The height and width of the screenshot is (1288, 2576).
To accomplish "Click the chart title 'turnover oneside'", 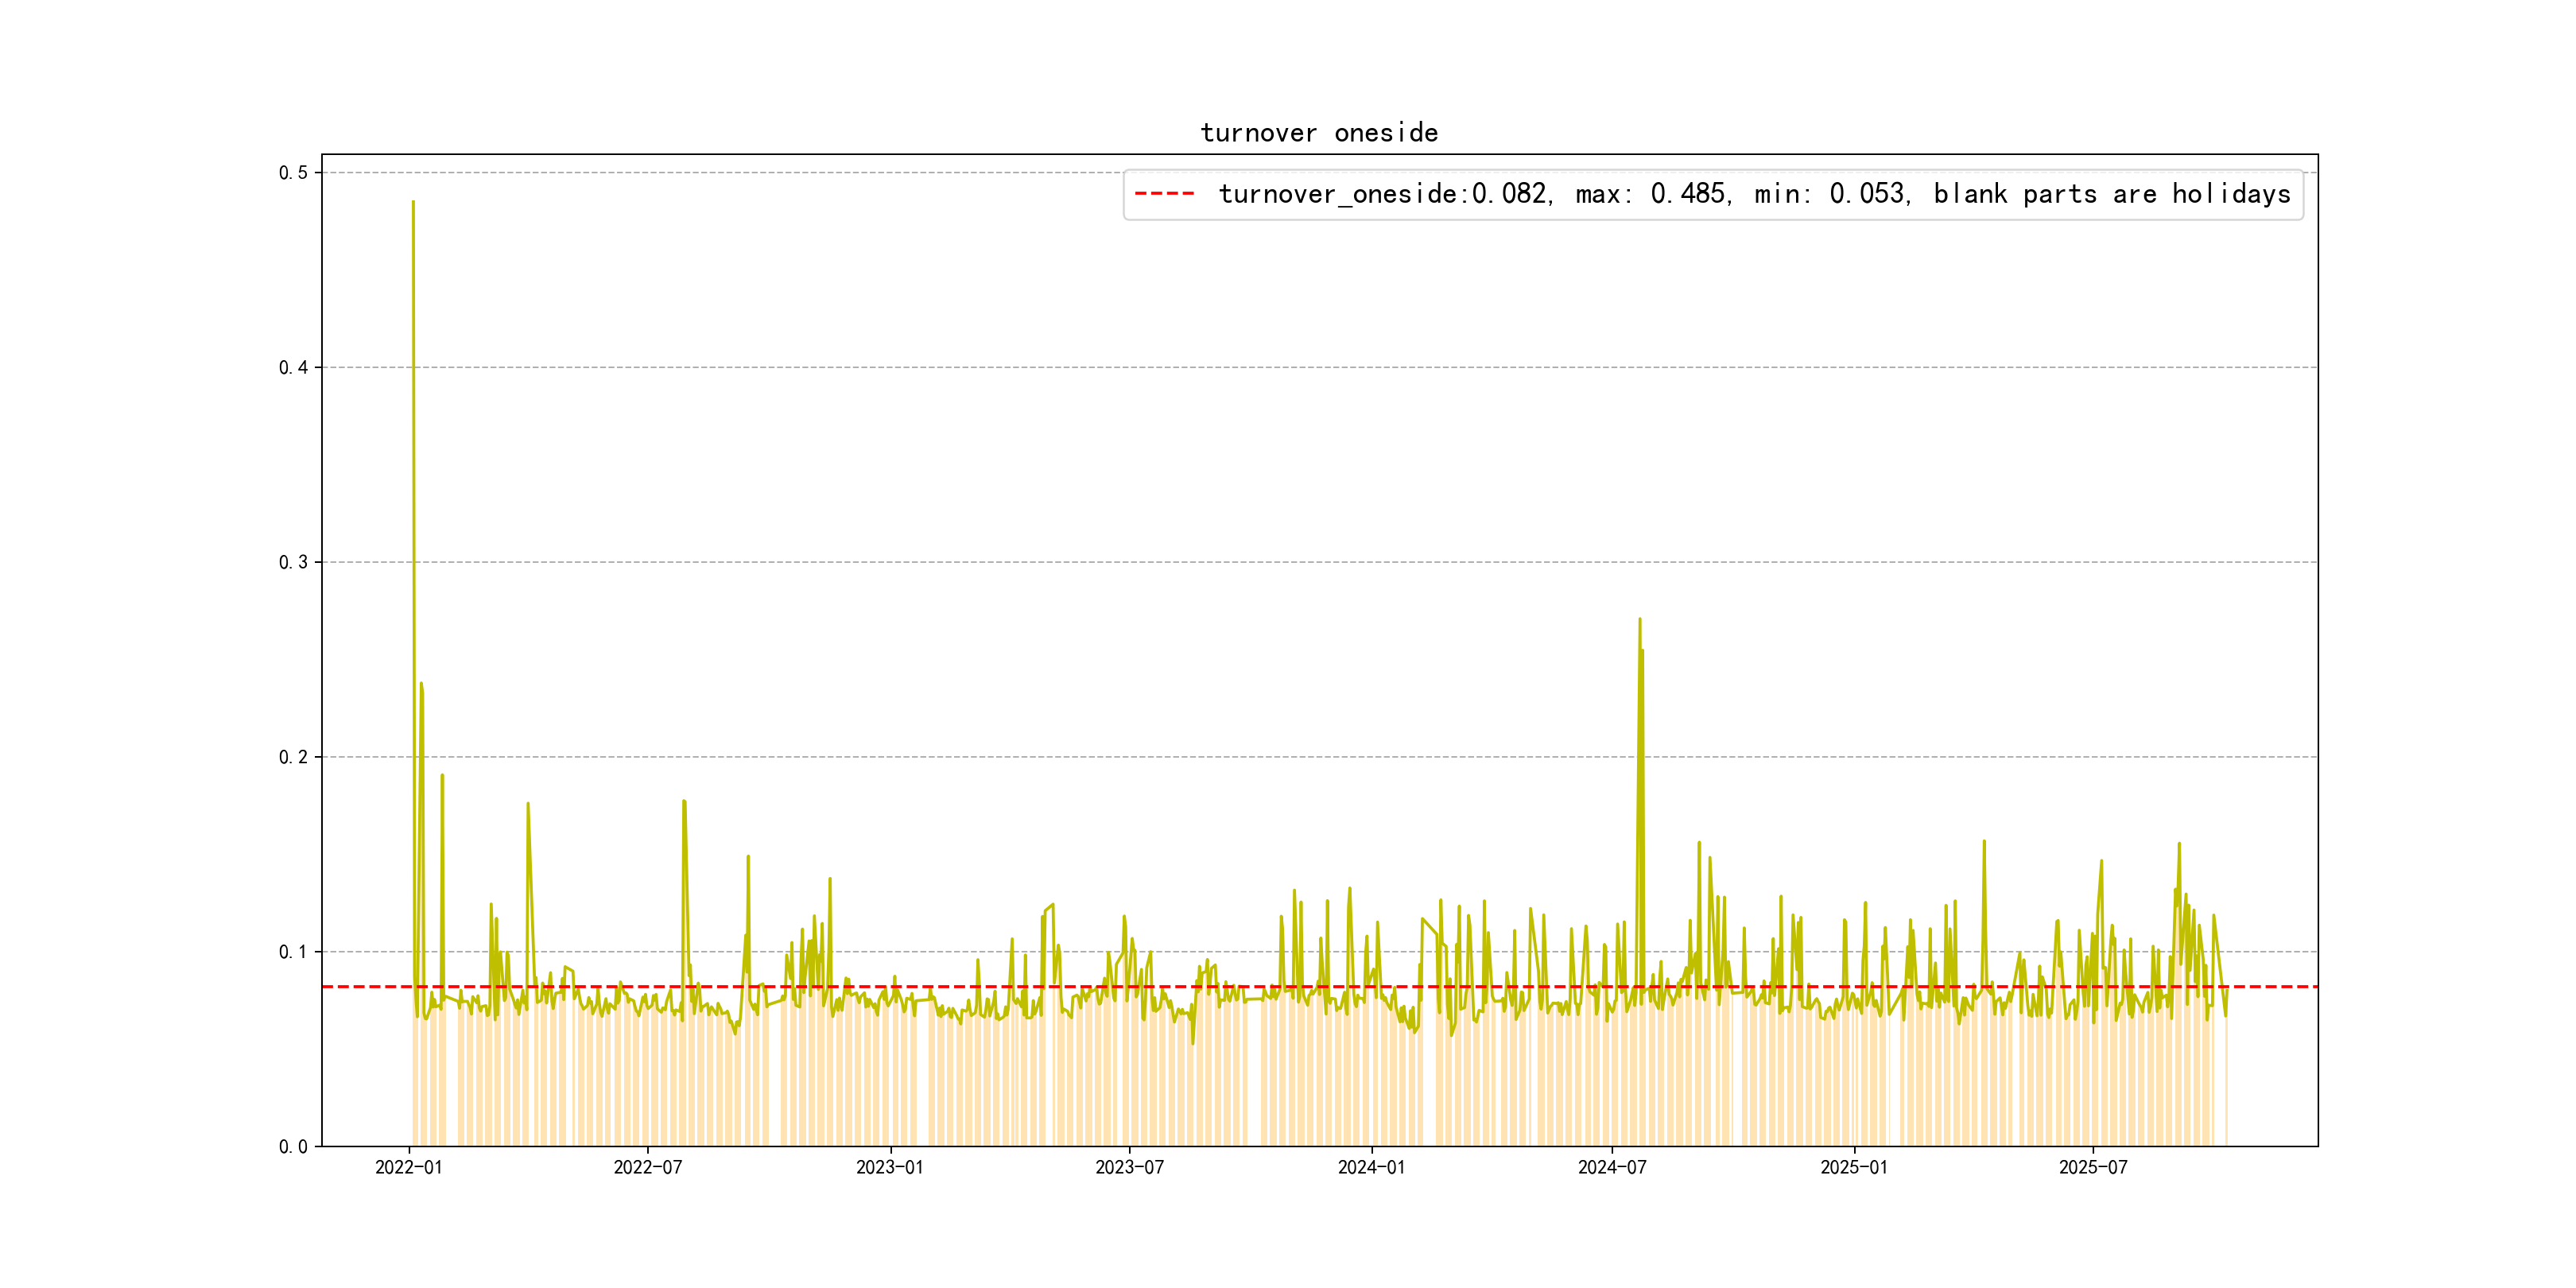I will 1318,133.
